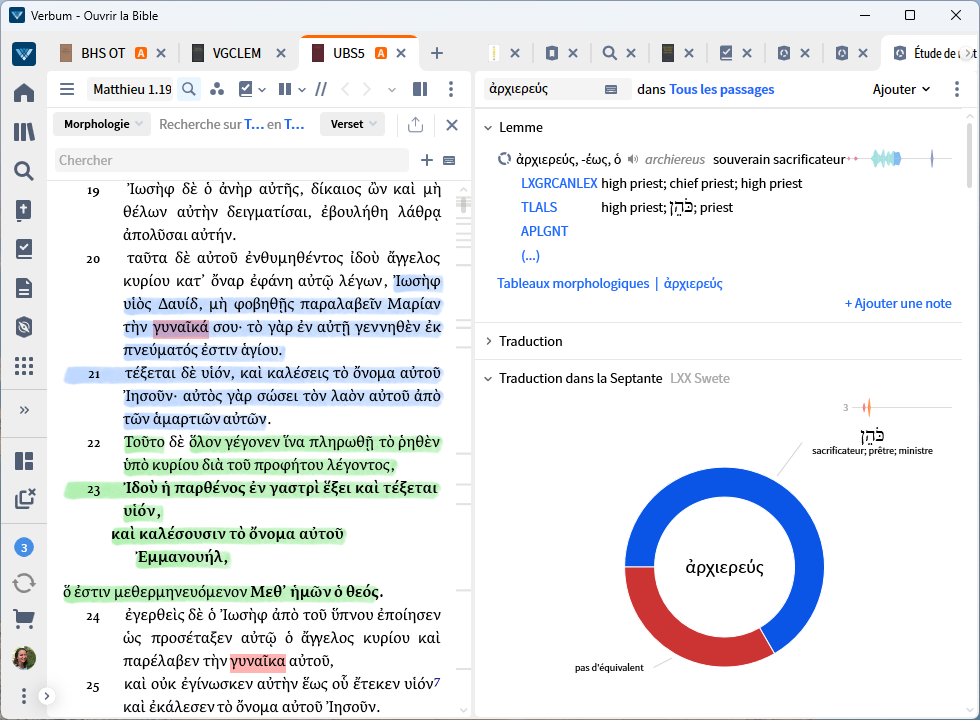Click the export share icon in search bar
Image resolution: width=980 pixels, height=720 pixels.
pos(416,124)
